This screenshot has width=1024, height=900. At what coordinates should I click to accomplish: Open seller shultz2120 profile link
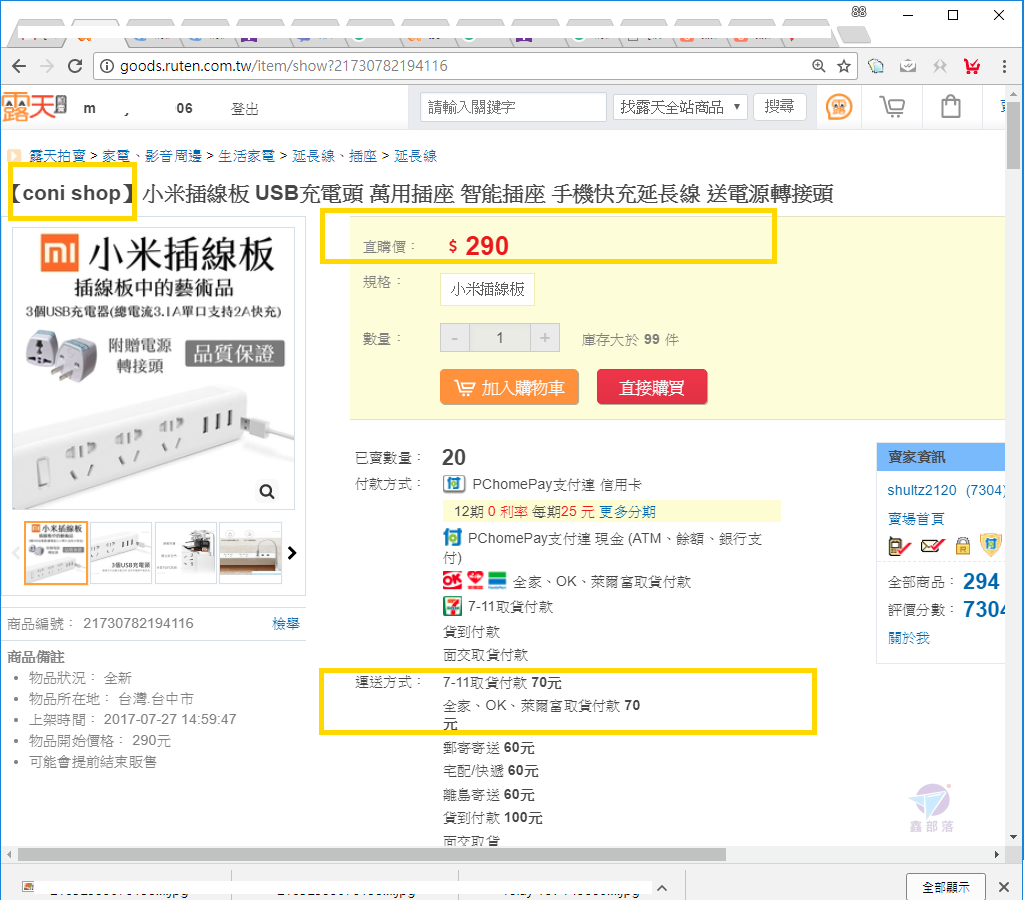(x=921, y=490)
